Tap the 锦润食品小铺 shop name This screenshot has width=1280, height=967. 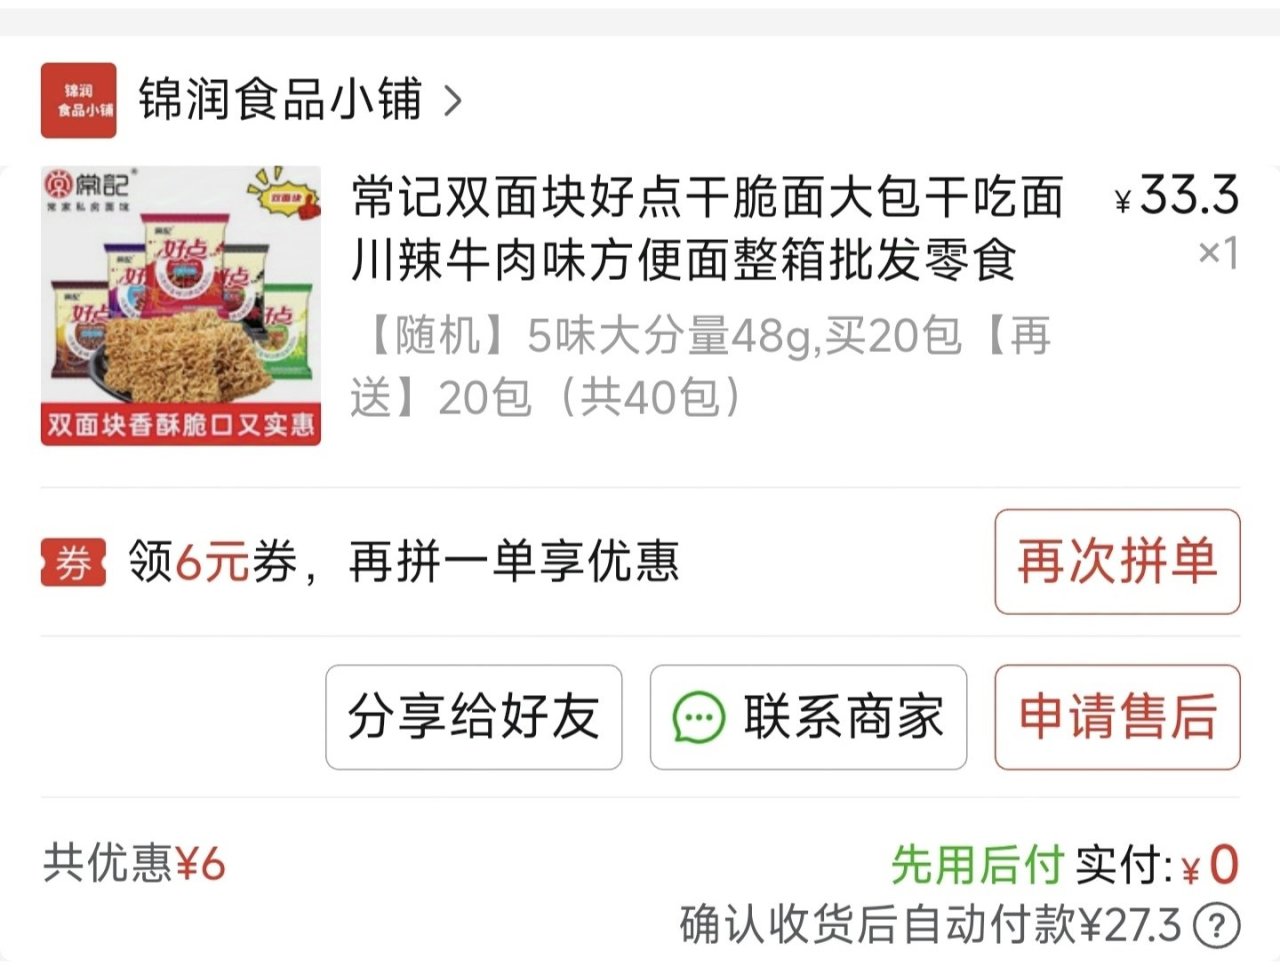click(280, 100)
